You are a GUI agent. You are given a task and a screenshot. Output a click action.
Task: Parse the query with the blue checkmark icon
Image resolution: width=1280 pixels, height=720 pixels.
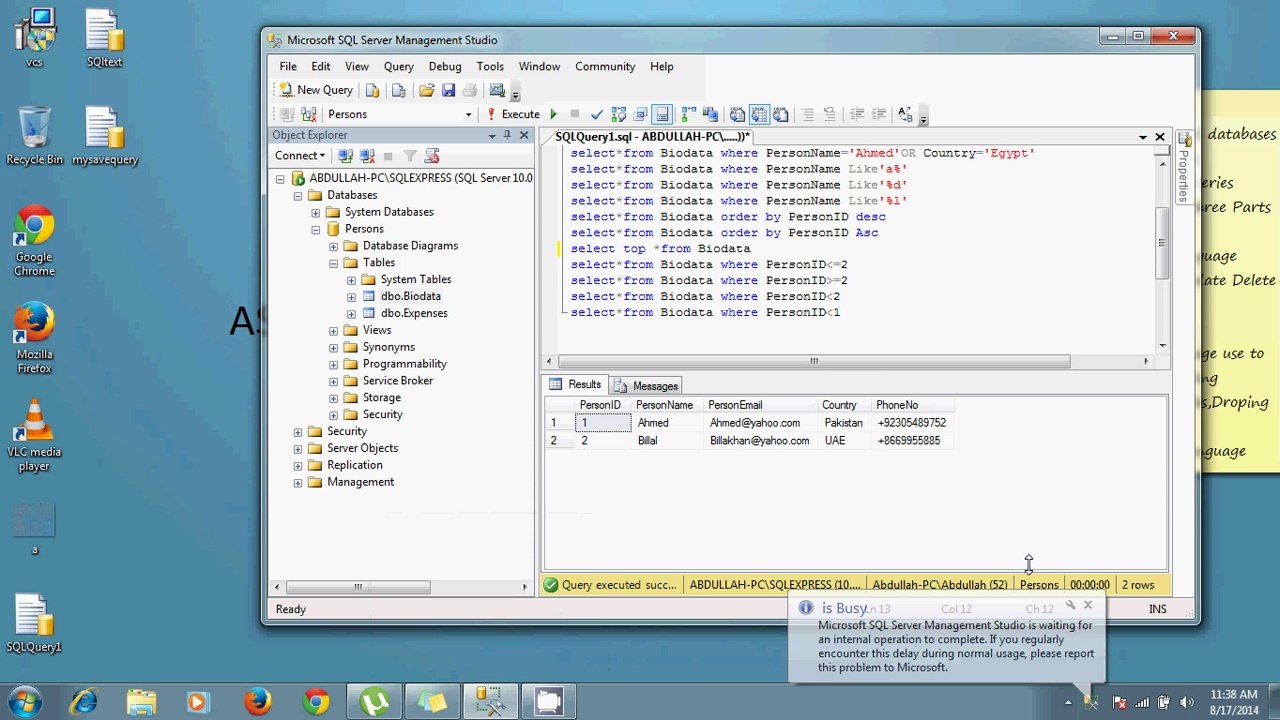pyautogui.click(x=597, y=114)
